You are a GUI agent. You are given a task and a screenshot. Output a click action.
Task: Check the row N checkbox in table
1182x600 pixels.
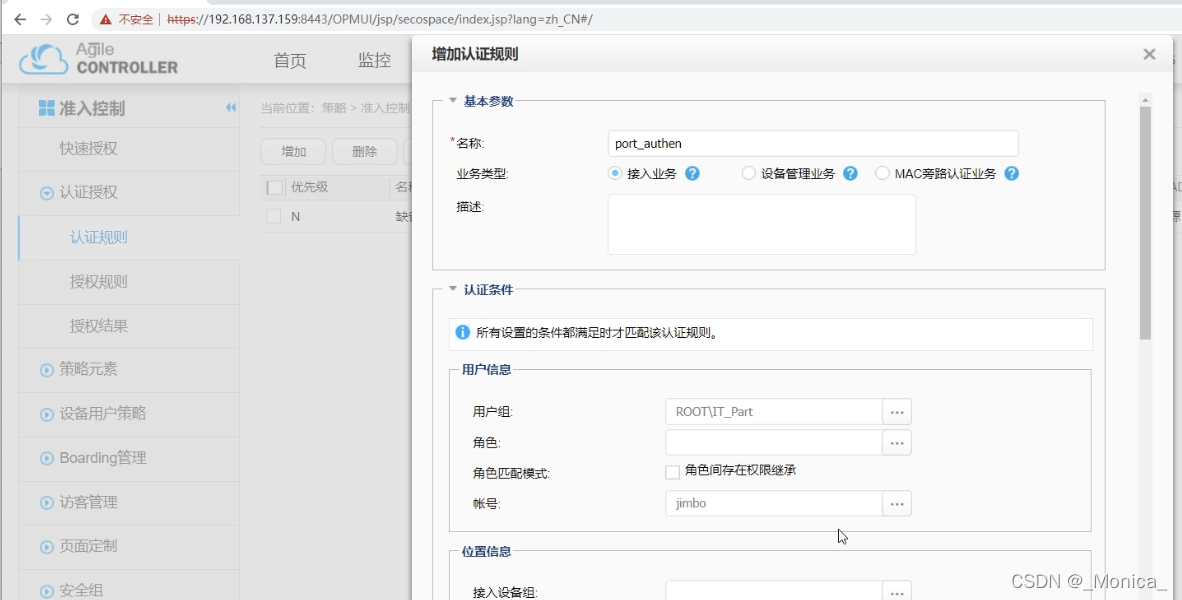[273, 216]
